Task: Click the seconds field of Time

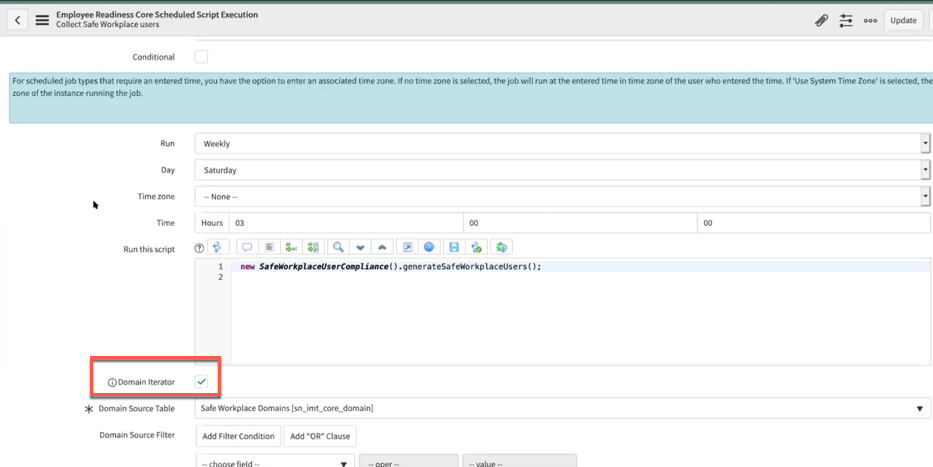Action: tap(813, 223)
